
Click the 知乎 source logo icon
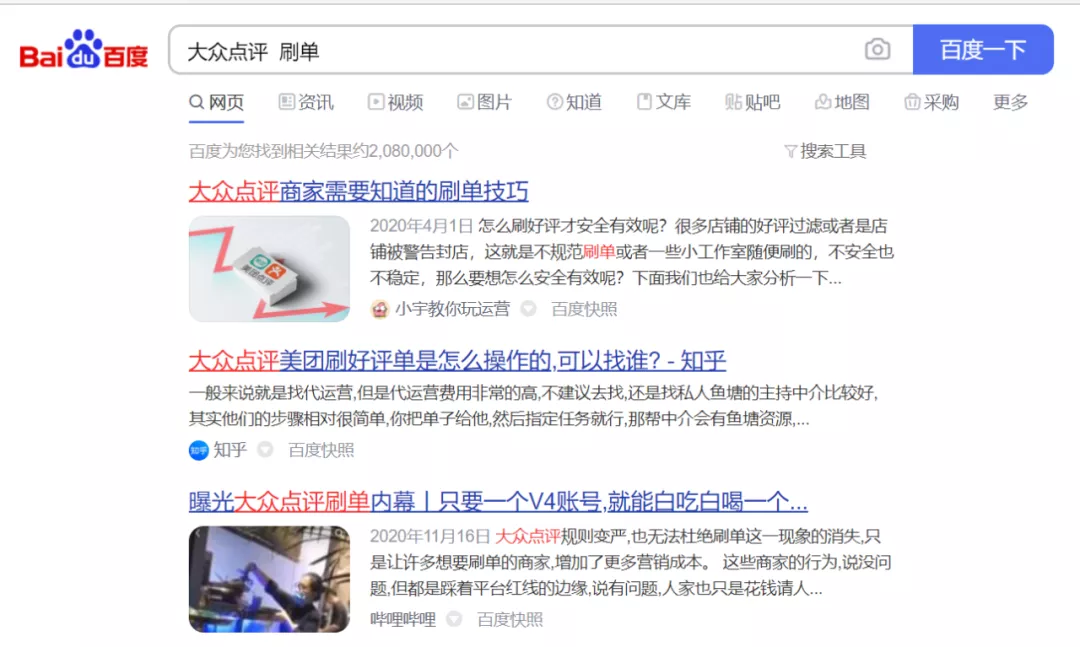coord(198,451)
